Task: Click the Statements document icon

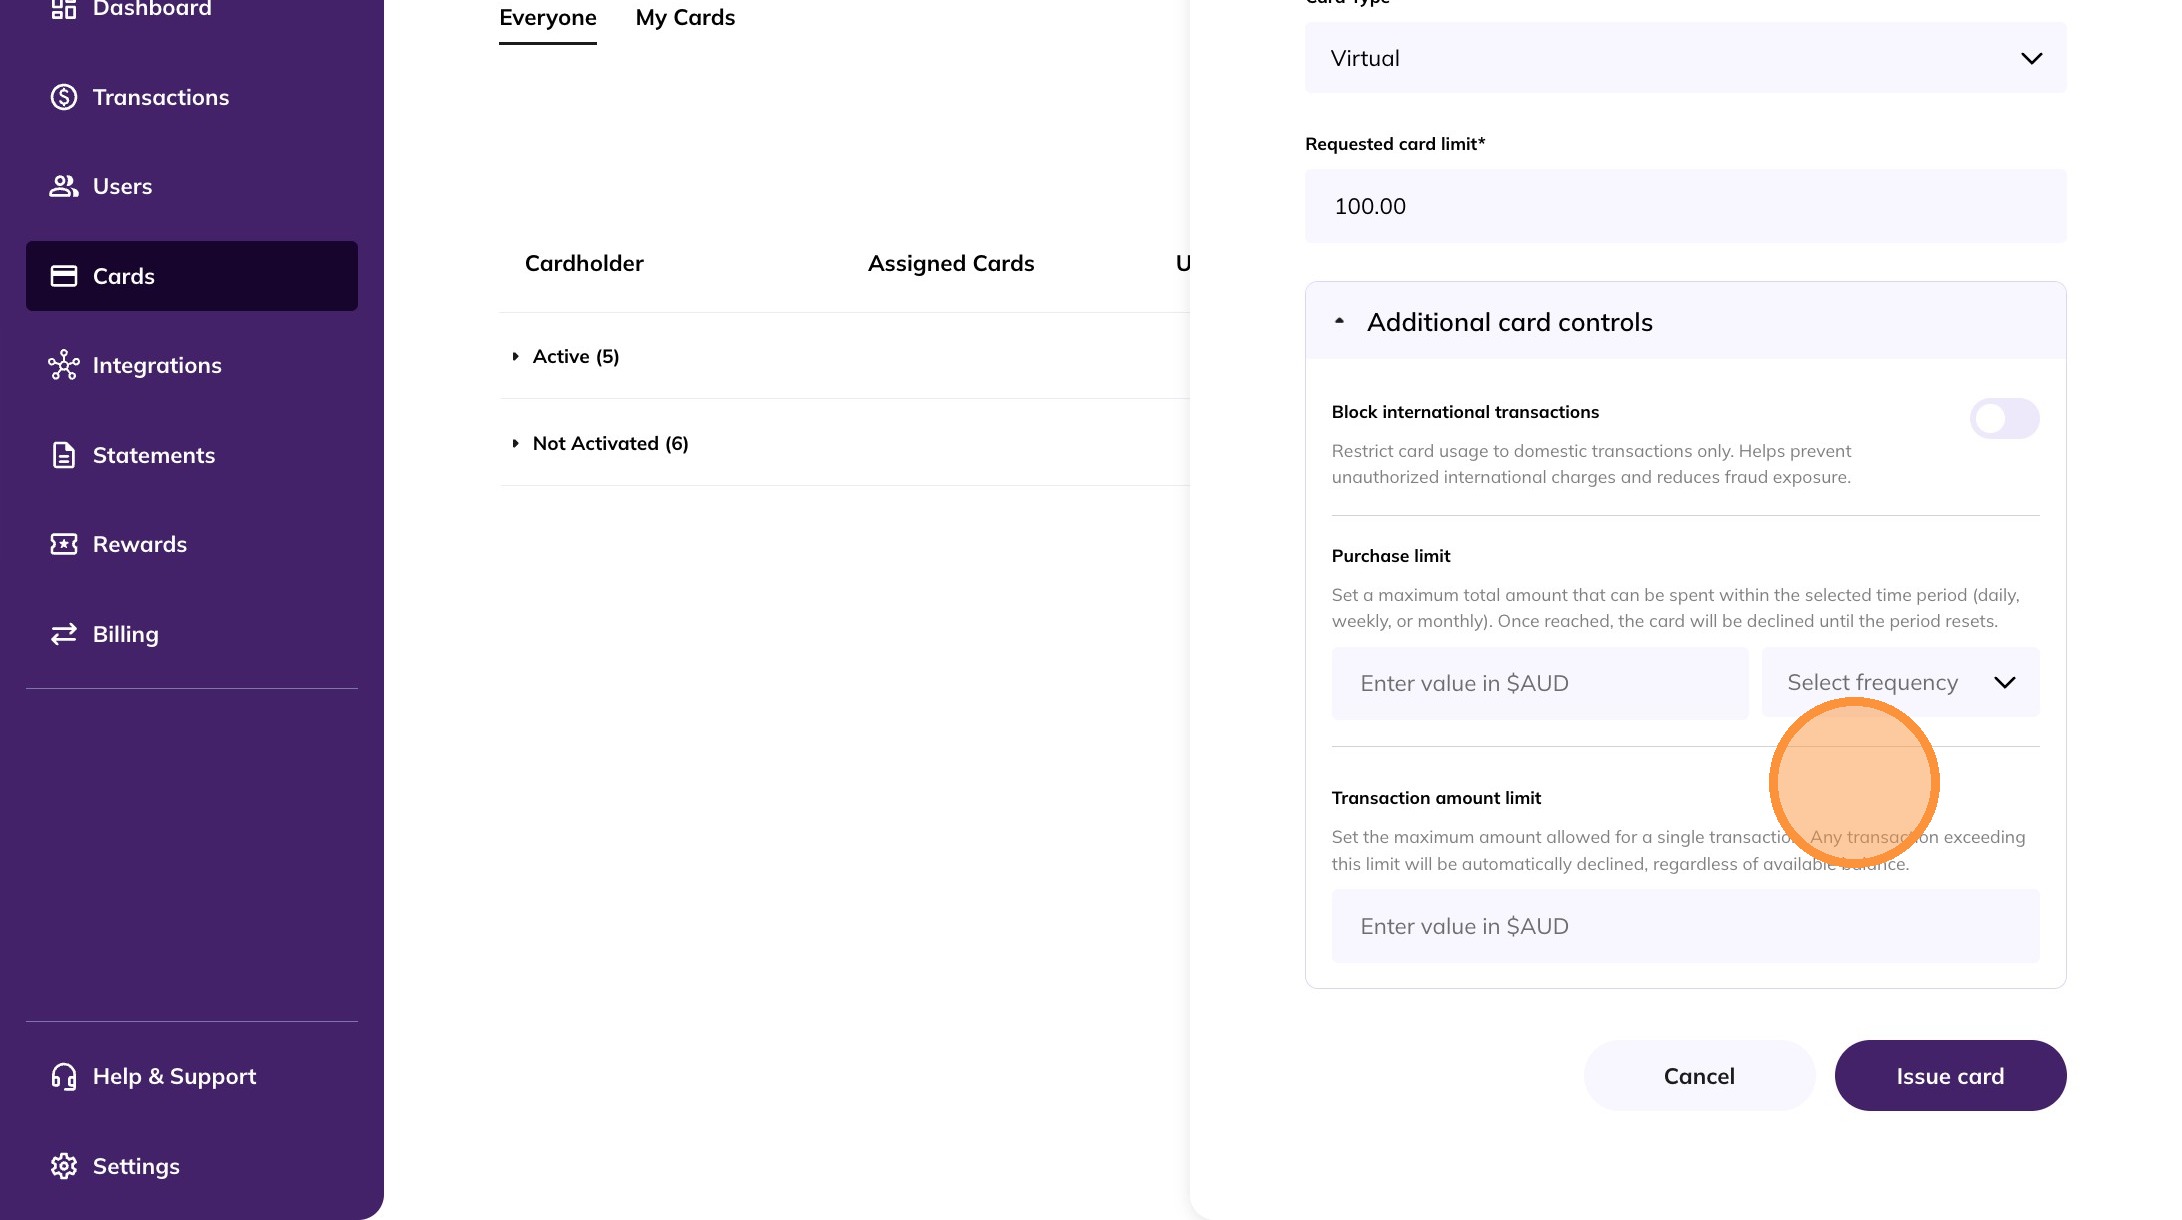Action: click(x=64, y=455)
